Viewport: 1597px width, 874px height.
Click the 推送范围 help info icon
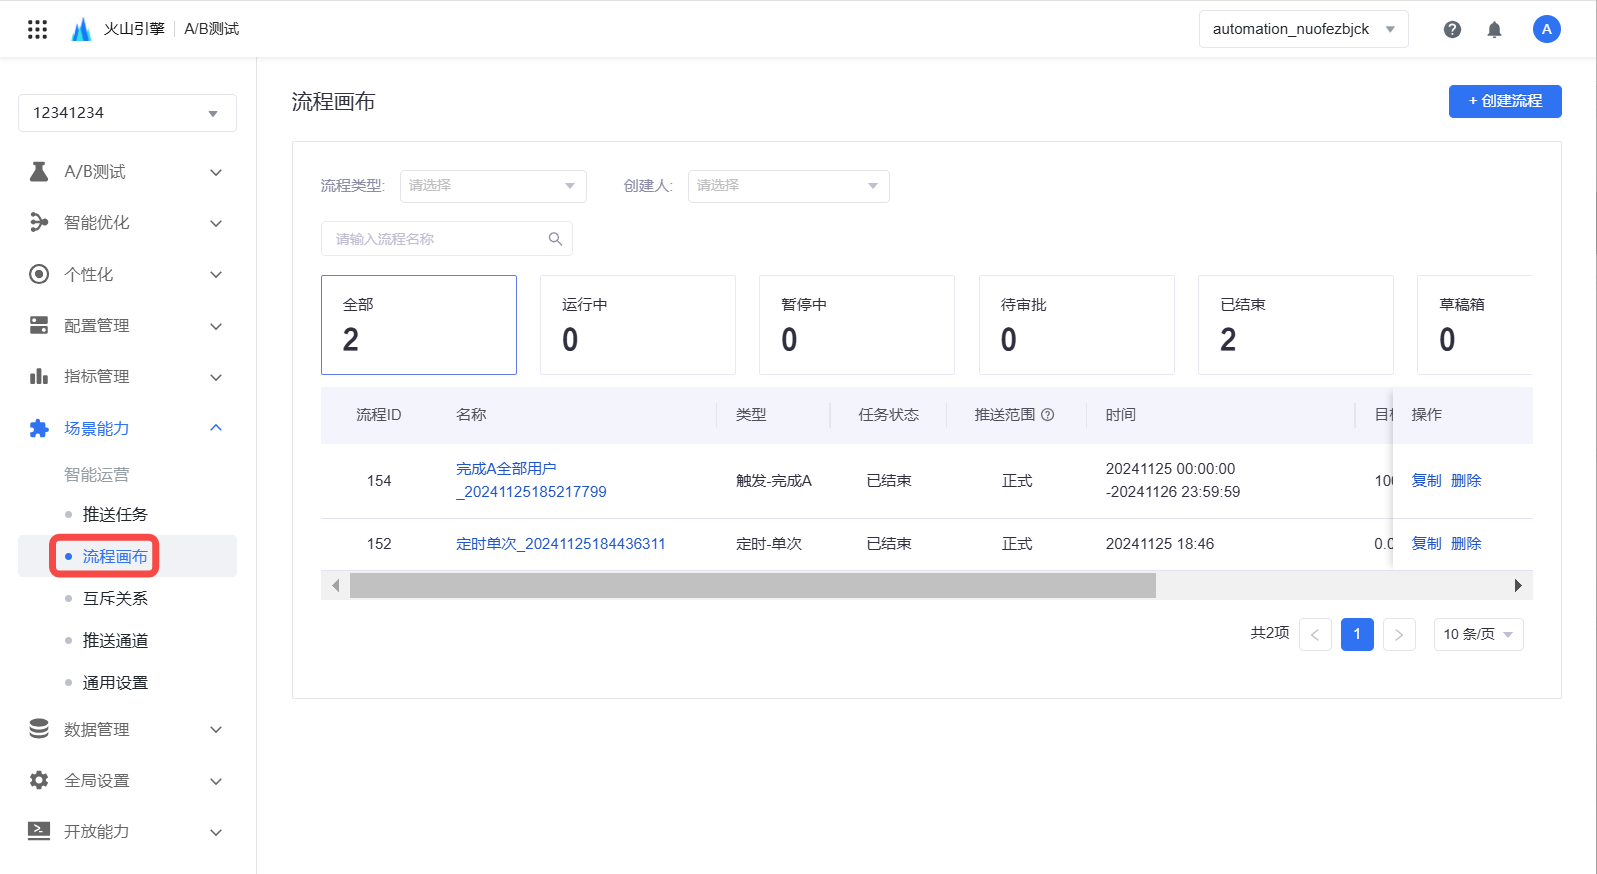click(1047, 414)
